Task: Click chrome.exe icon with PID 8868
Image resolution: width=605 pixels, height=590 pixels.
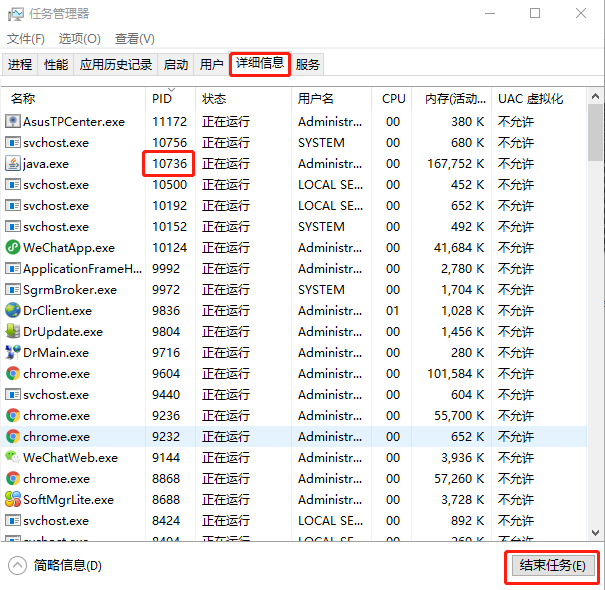Action: (x=12, y=478)
